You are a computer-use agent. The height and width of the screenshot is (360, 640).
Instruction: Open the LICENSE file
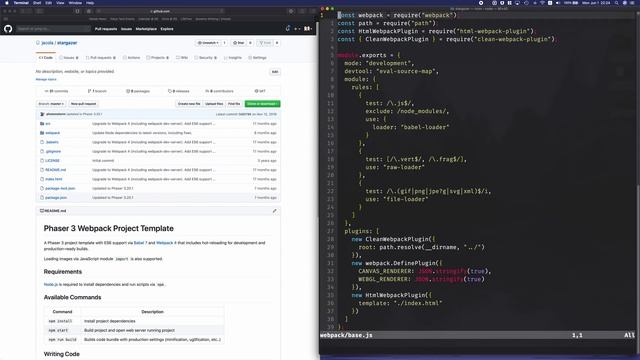click(52, 161)
